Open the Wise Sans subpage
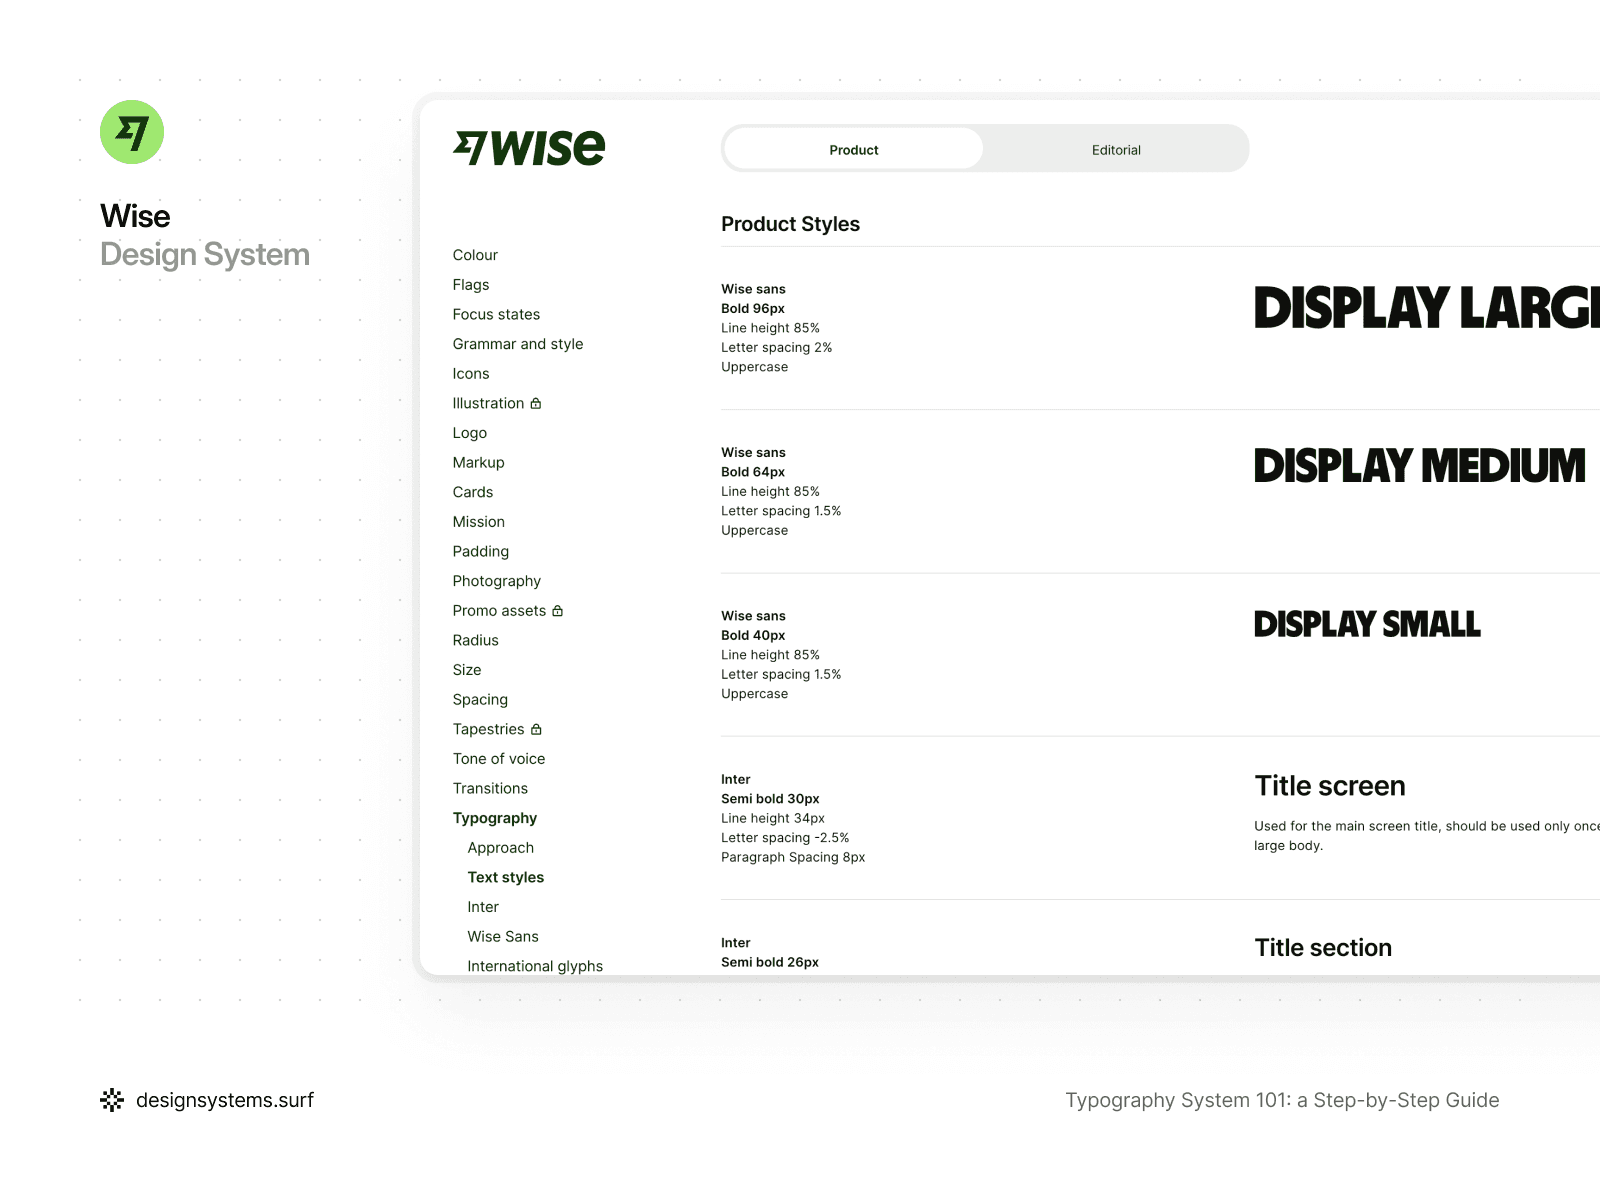Screen dimensions: 1600x1200 503,936
